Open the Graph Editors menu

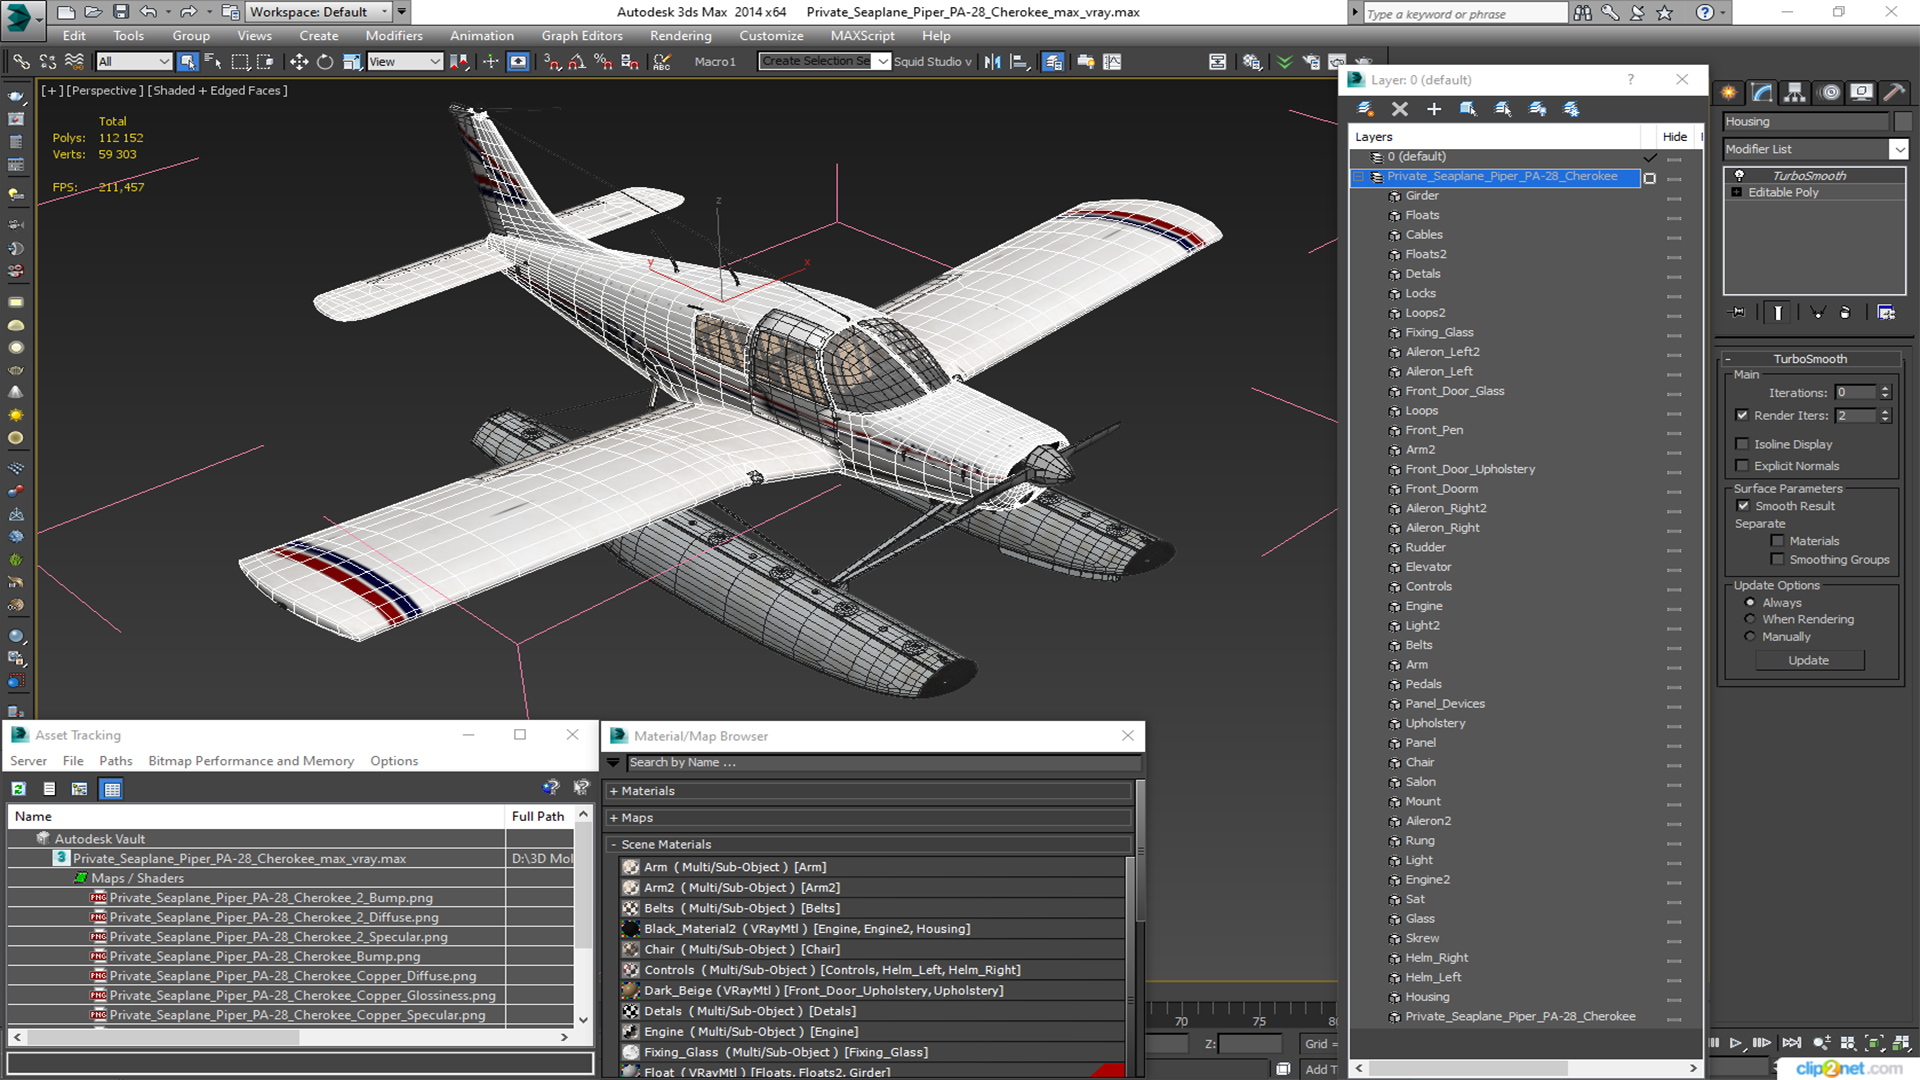click(x=582, y=36)
